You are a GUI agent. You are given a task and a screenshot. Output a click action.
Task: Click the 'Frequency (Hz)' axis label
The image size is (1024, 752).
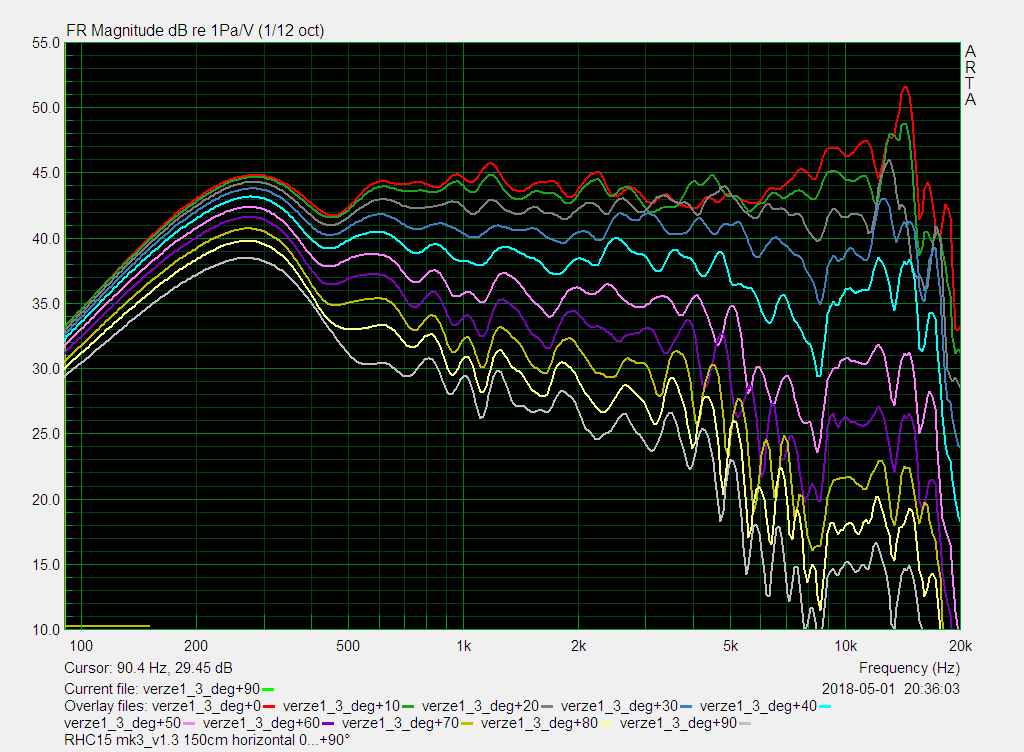[x=909, y=668]
